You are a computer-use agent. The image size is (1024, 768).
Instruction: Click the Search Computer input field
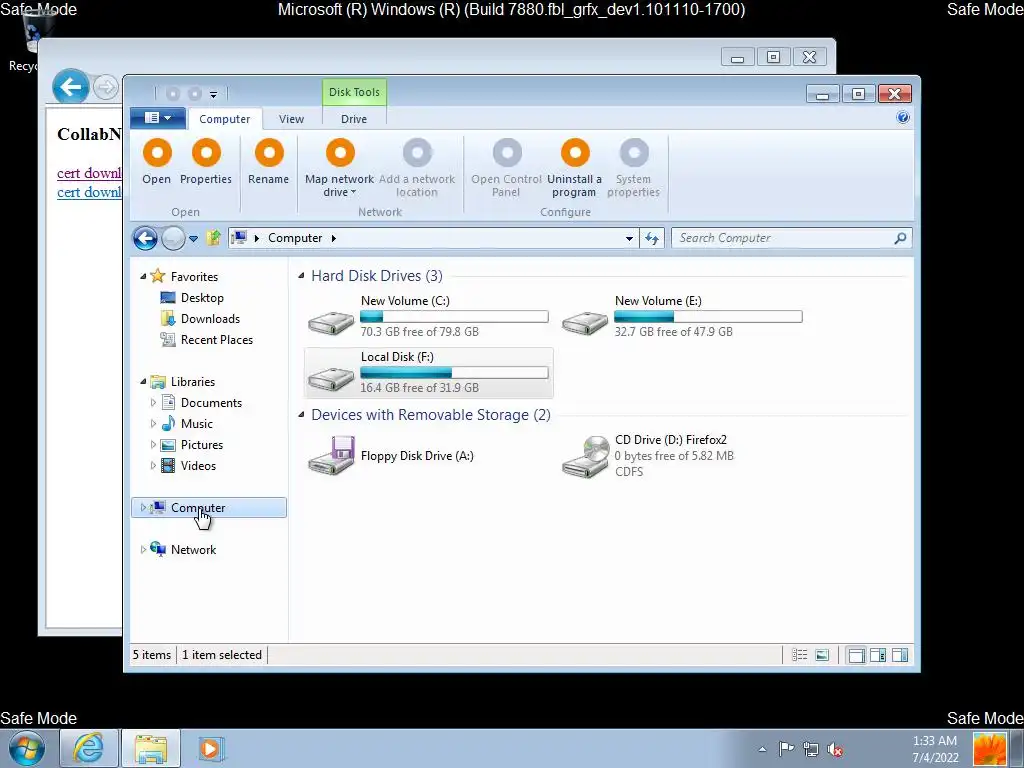point(784,238)
